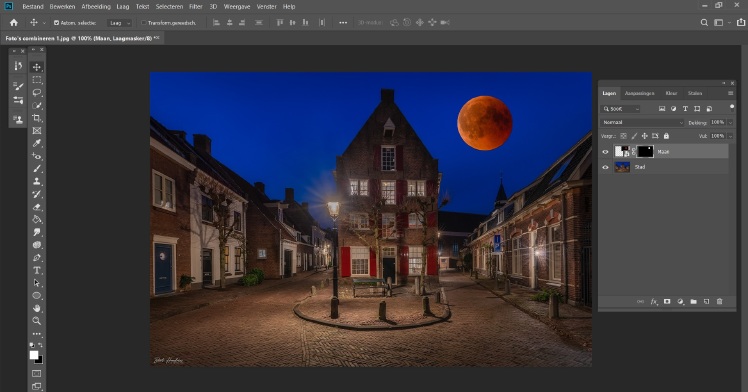The image size is (748, 392).
Task: Select the Type tool
Action: (x=37, y=270)
